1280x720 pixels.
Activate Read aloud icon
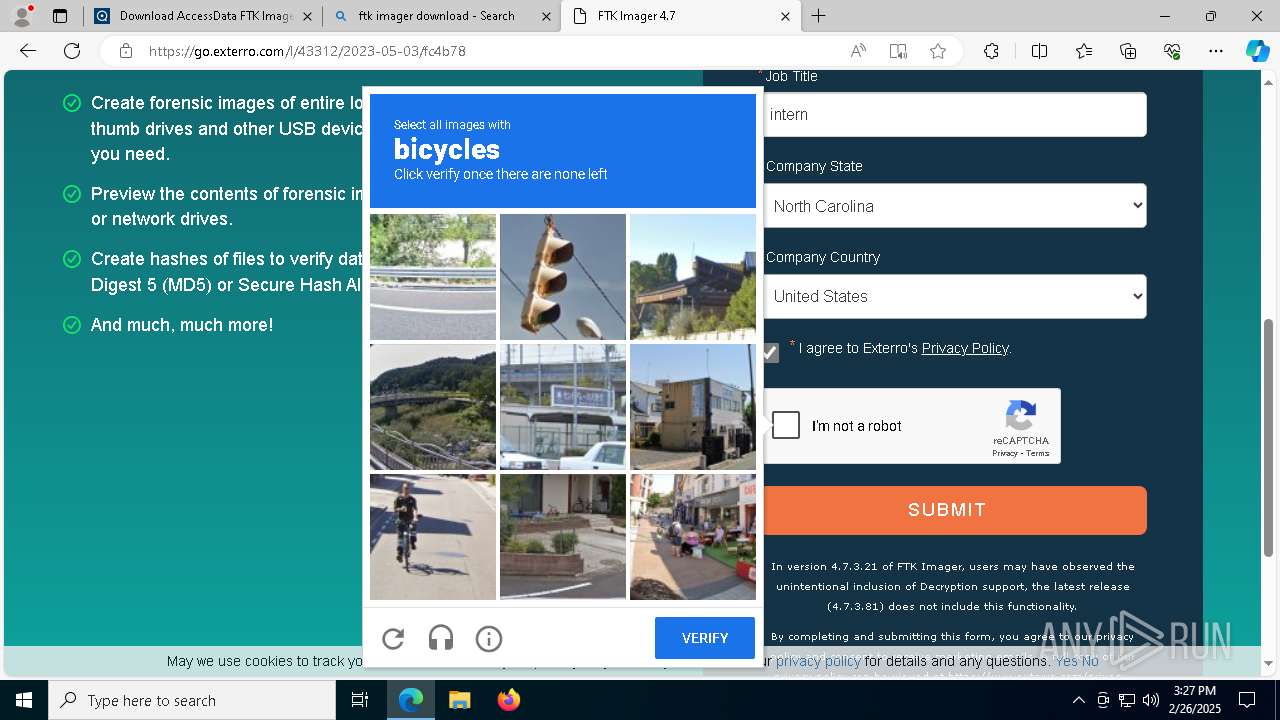click(858, 51)
